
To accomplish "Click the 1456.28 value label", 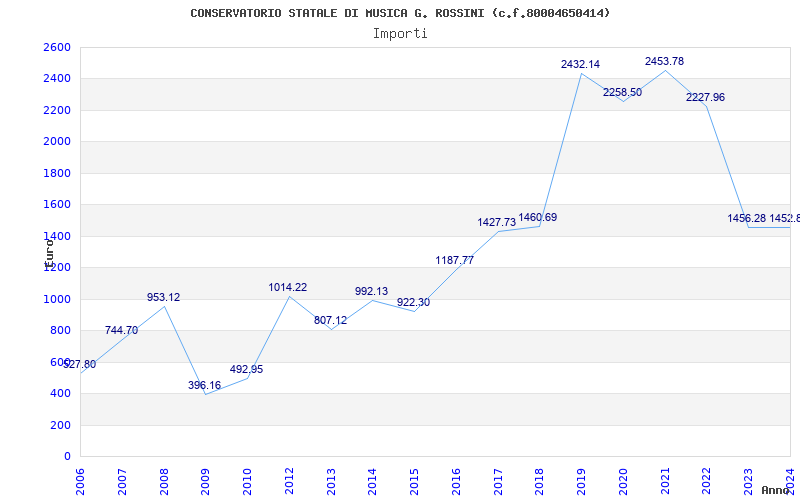I will pyautogui.click(x=746, y=218).
